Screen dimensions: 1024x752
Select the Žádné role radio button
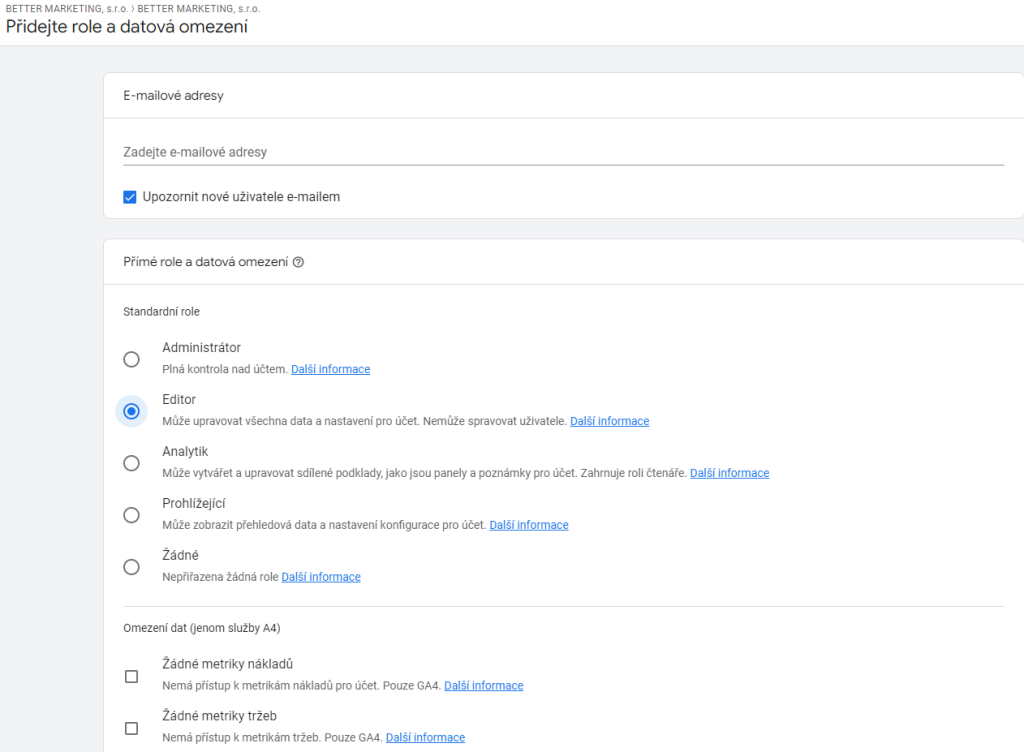pos(131,567)
